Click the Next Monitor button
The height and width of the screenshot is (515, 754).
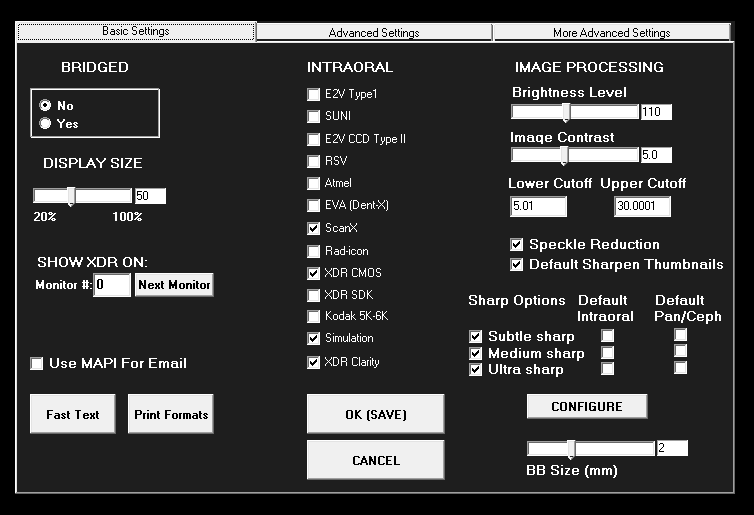pos(174,285)
